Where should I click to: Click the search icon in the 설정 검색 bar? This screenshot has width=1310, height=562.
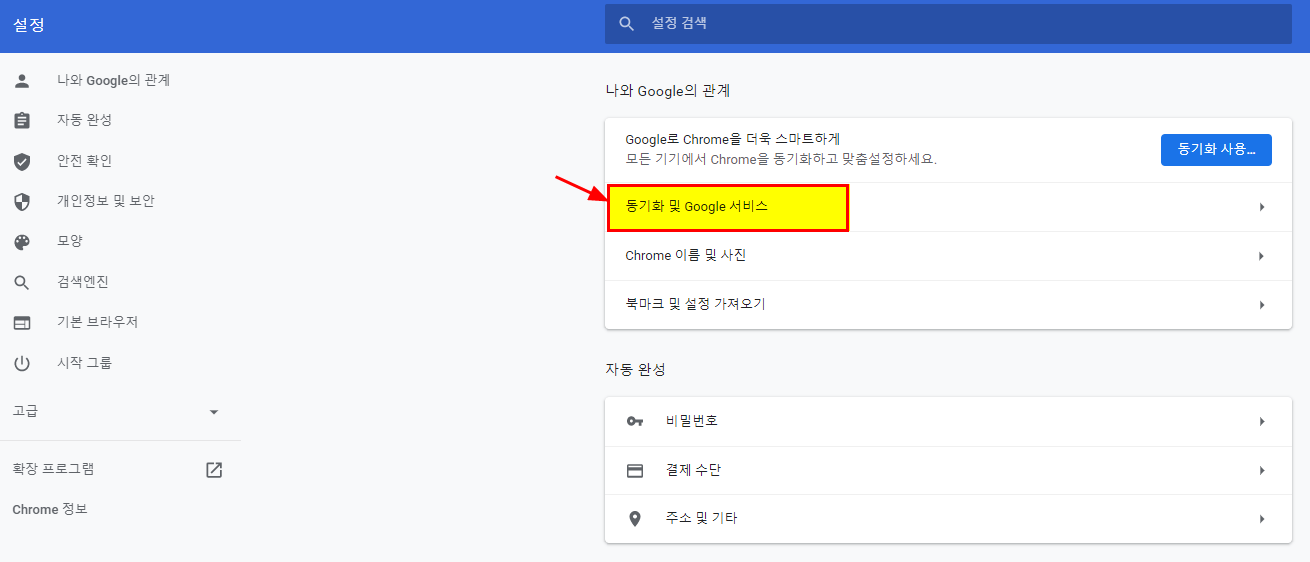[627, 23]
